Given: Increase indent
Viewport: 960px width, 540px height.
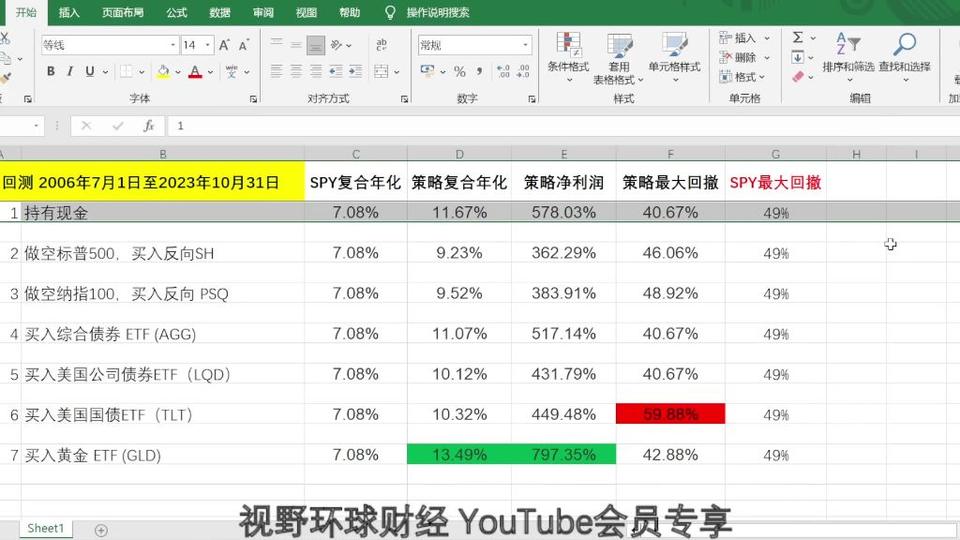Looking at the screenshot, I should tap(355, 72).
